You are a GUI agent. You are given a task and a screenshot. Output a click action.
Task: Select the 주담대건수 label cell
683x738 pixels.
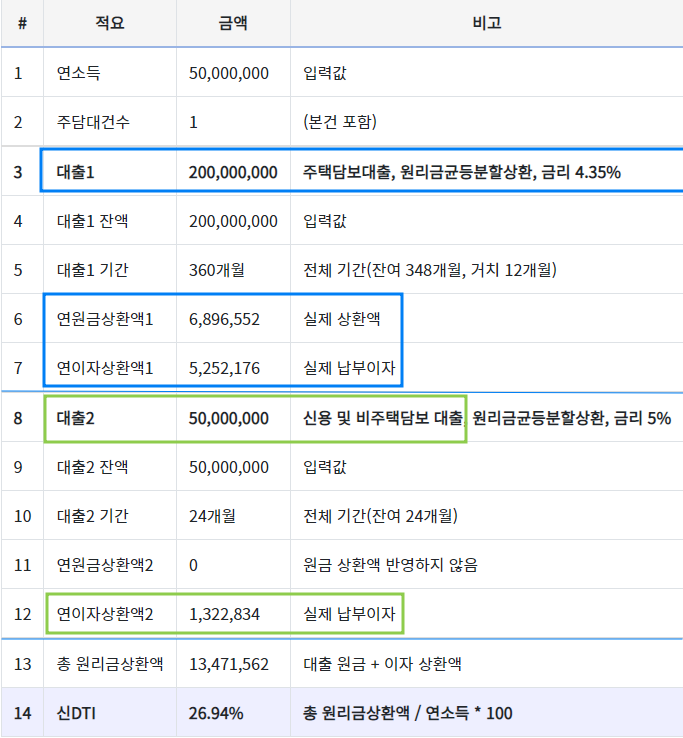coord(93,122)
